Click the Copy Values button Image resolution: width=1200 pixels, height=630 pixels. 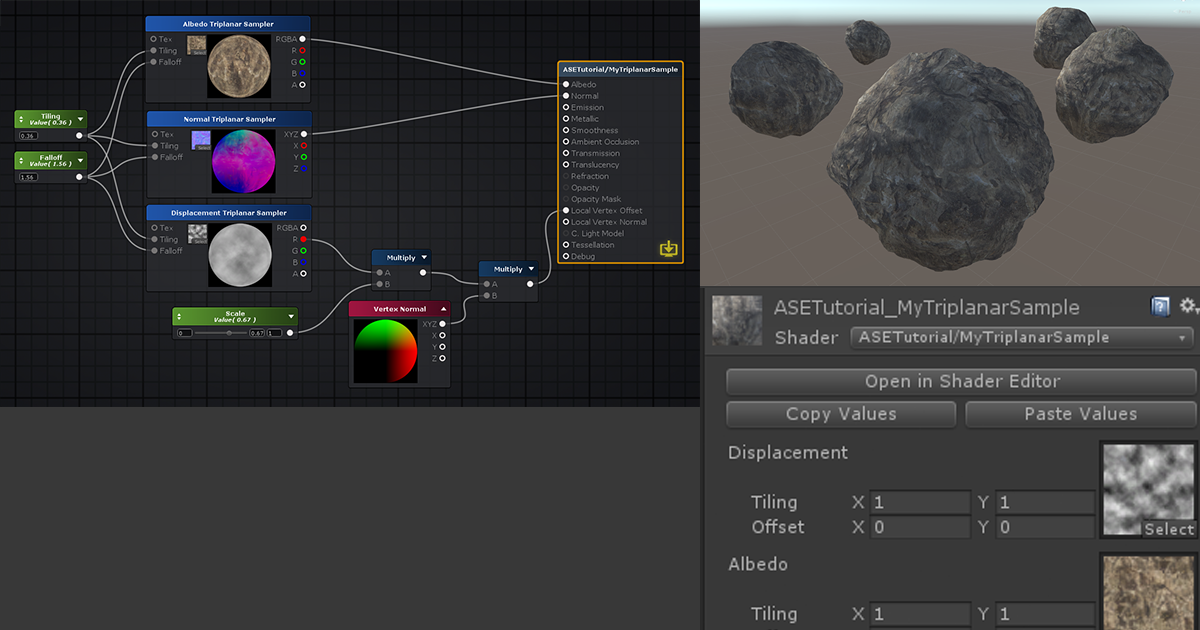[841, 414]
